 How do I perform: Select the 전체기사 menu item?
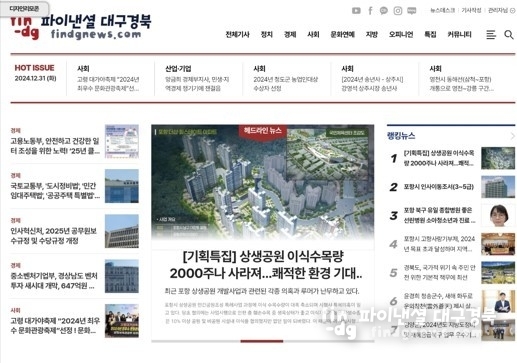click(x=237, y=34)
